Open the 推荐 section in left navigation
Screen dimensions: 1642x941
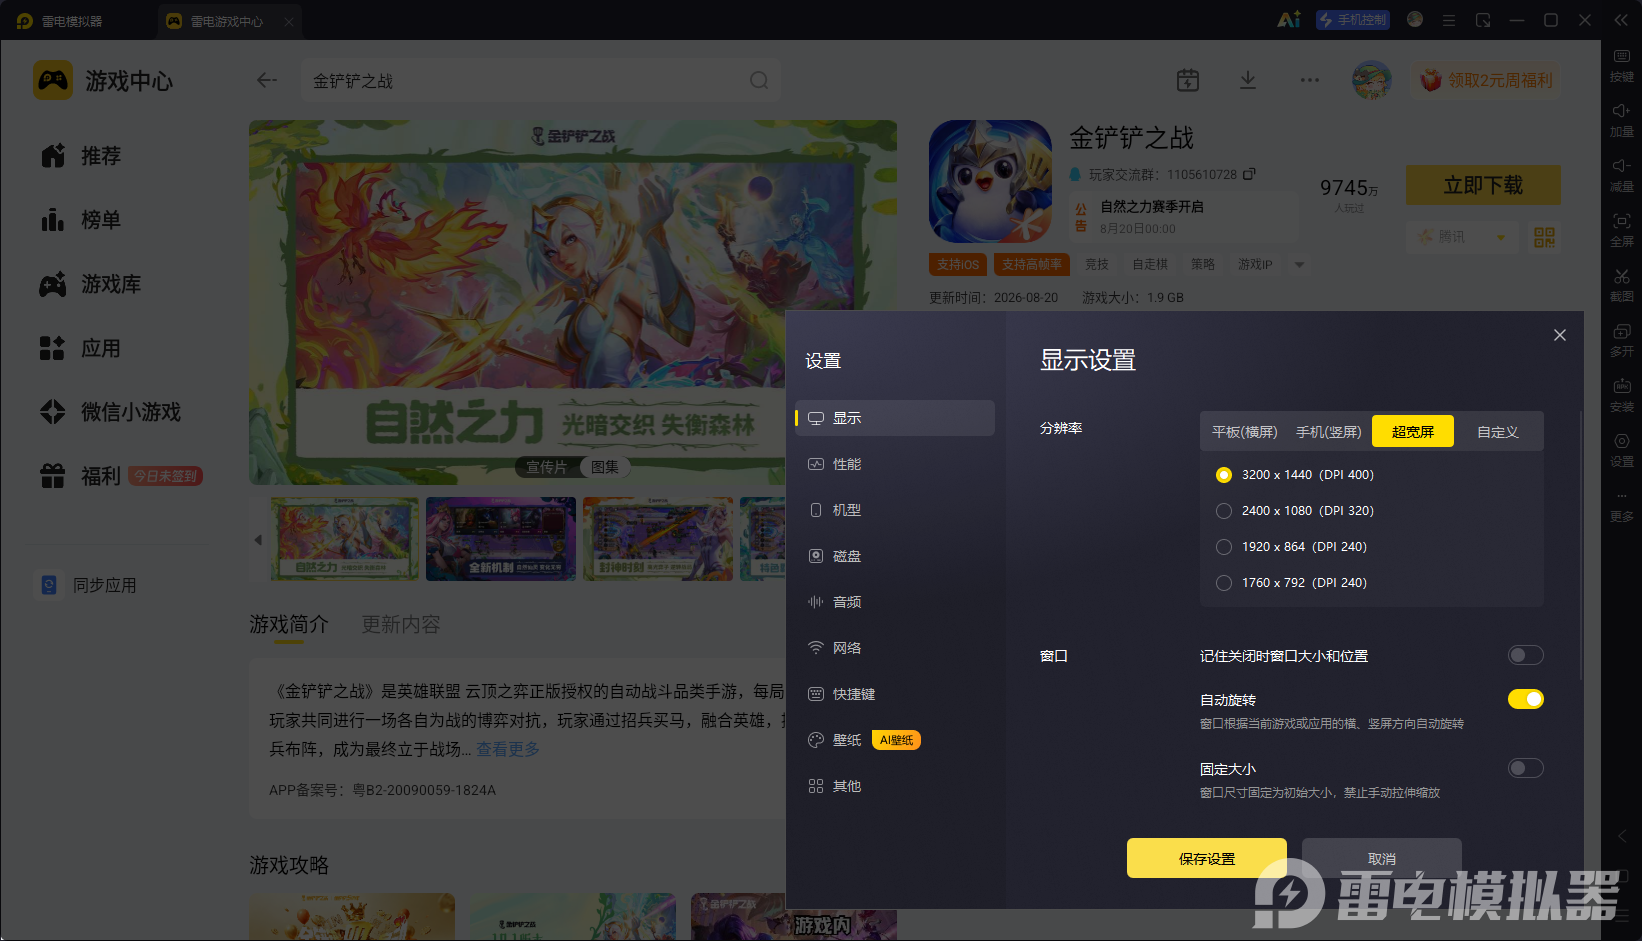tap(81, 156)
